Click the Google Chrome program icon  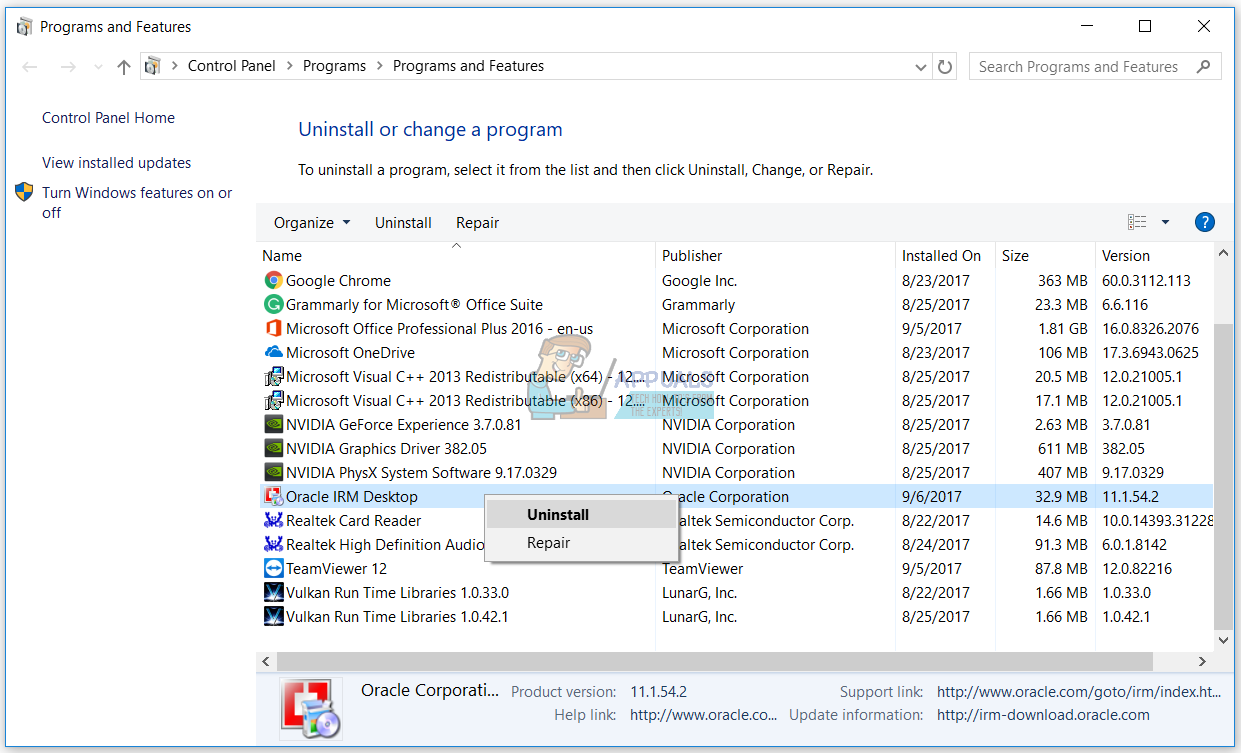click(x=273, y=281)
